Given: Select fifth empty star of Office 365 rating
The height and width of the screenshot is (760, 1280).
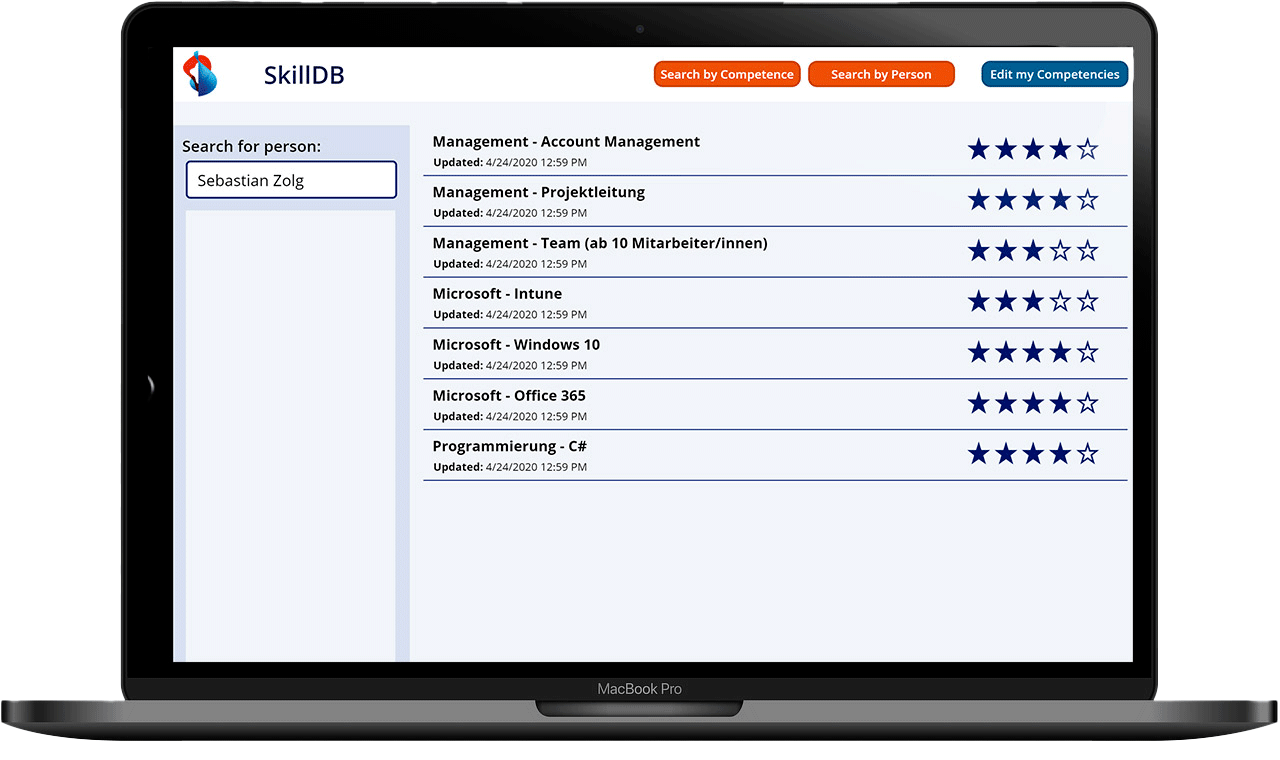Looking at the screenshot, I should [1088, 404].
